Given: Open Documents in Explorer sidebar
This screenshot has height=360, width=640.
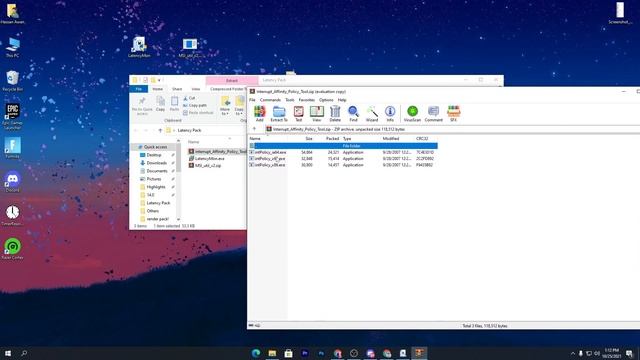Looking at the screenshot, I should pyautogui.click(x=157, y=171).
